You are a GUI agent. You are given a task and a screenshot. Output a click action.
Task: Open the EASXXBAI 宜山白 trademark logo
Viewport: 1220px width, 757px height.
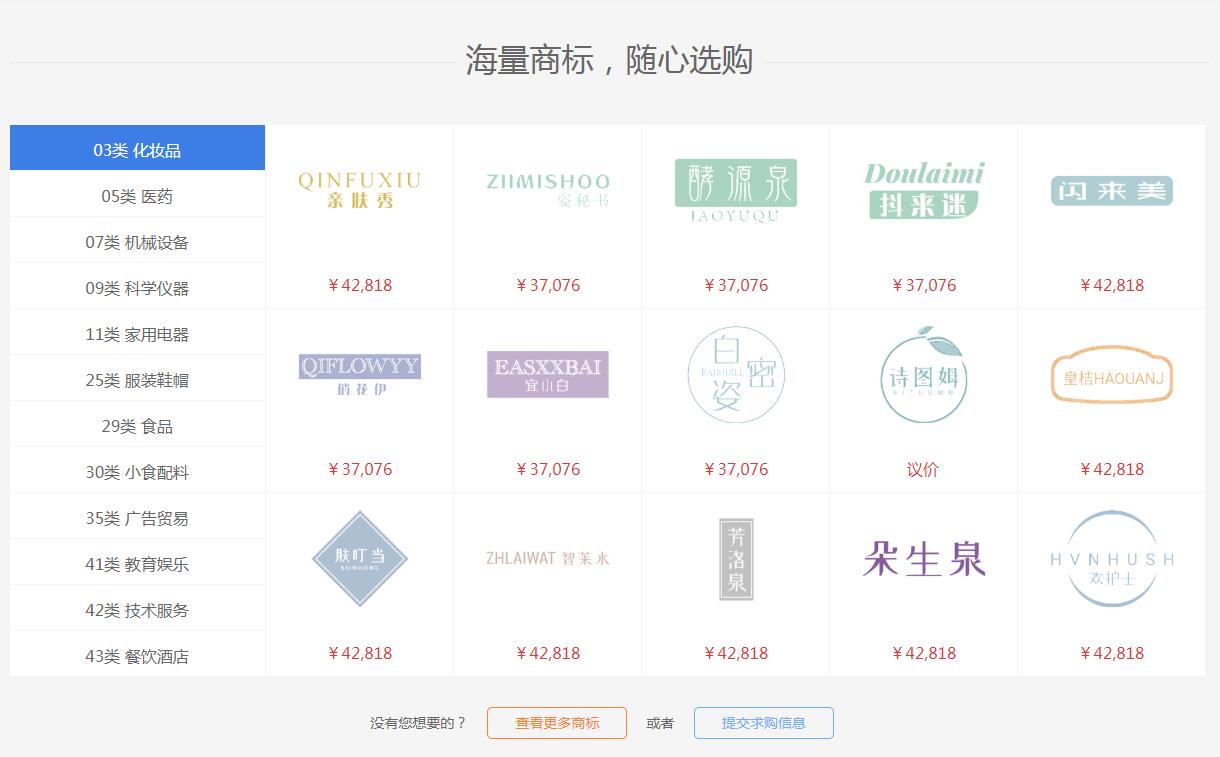coord(548,374)
